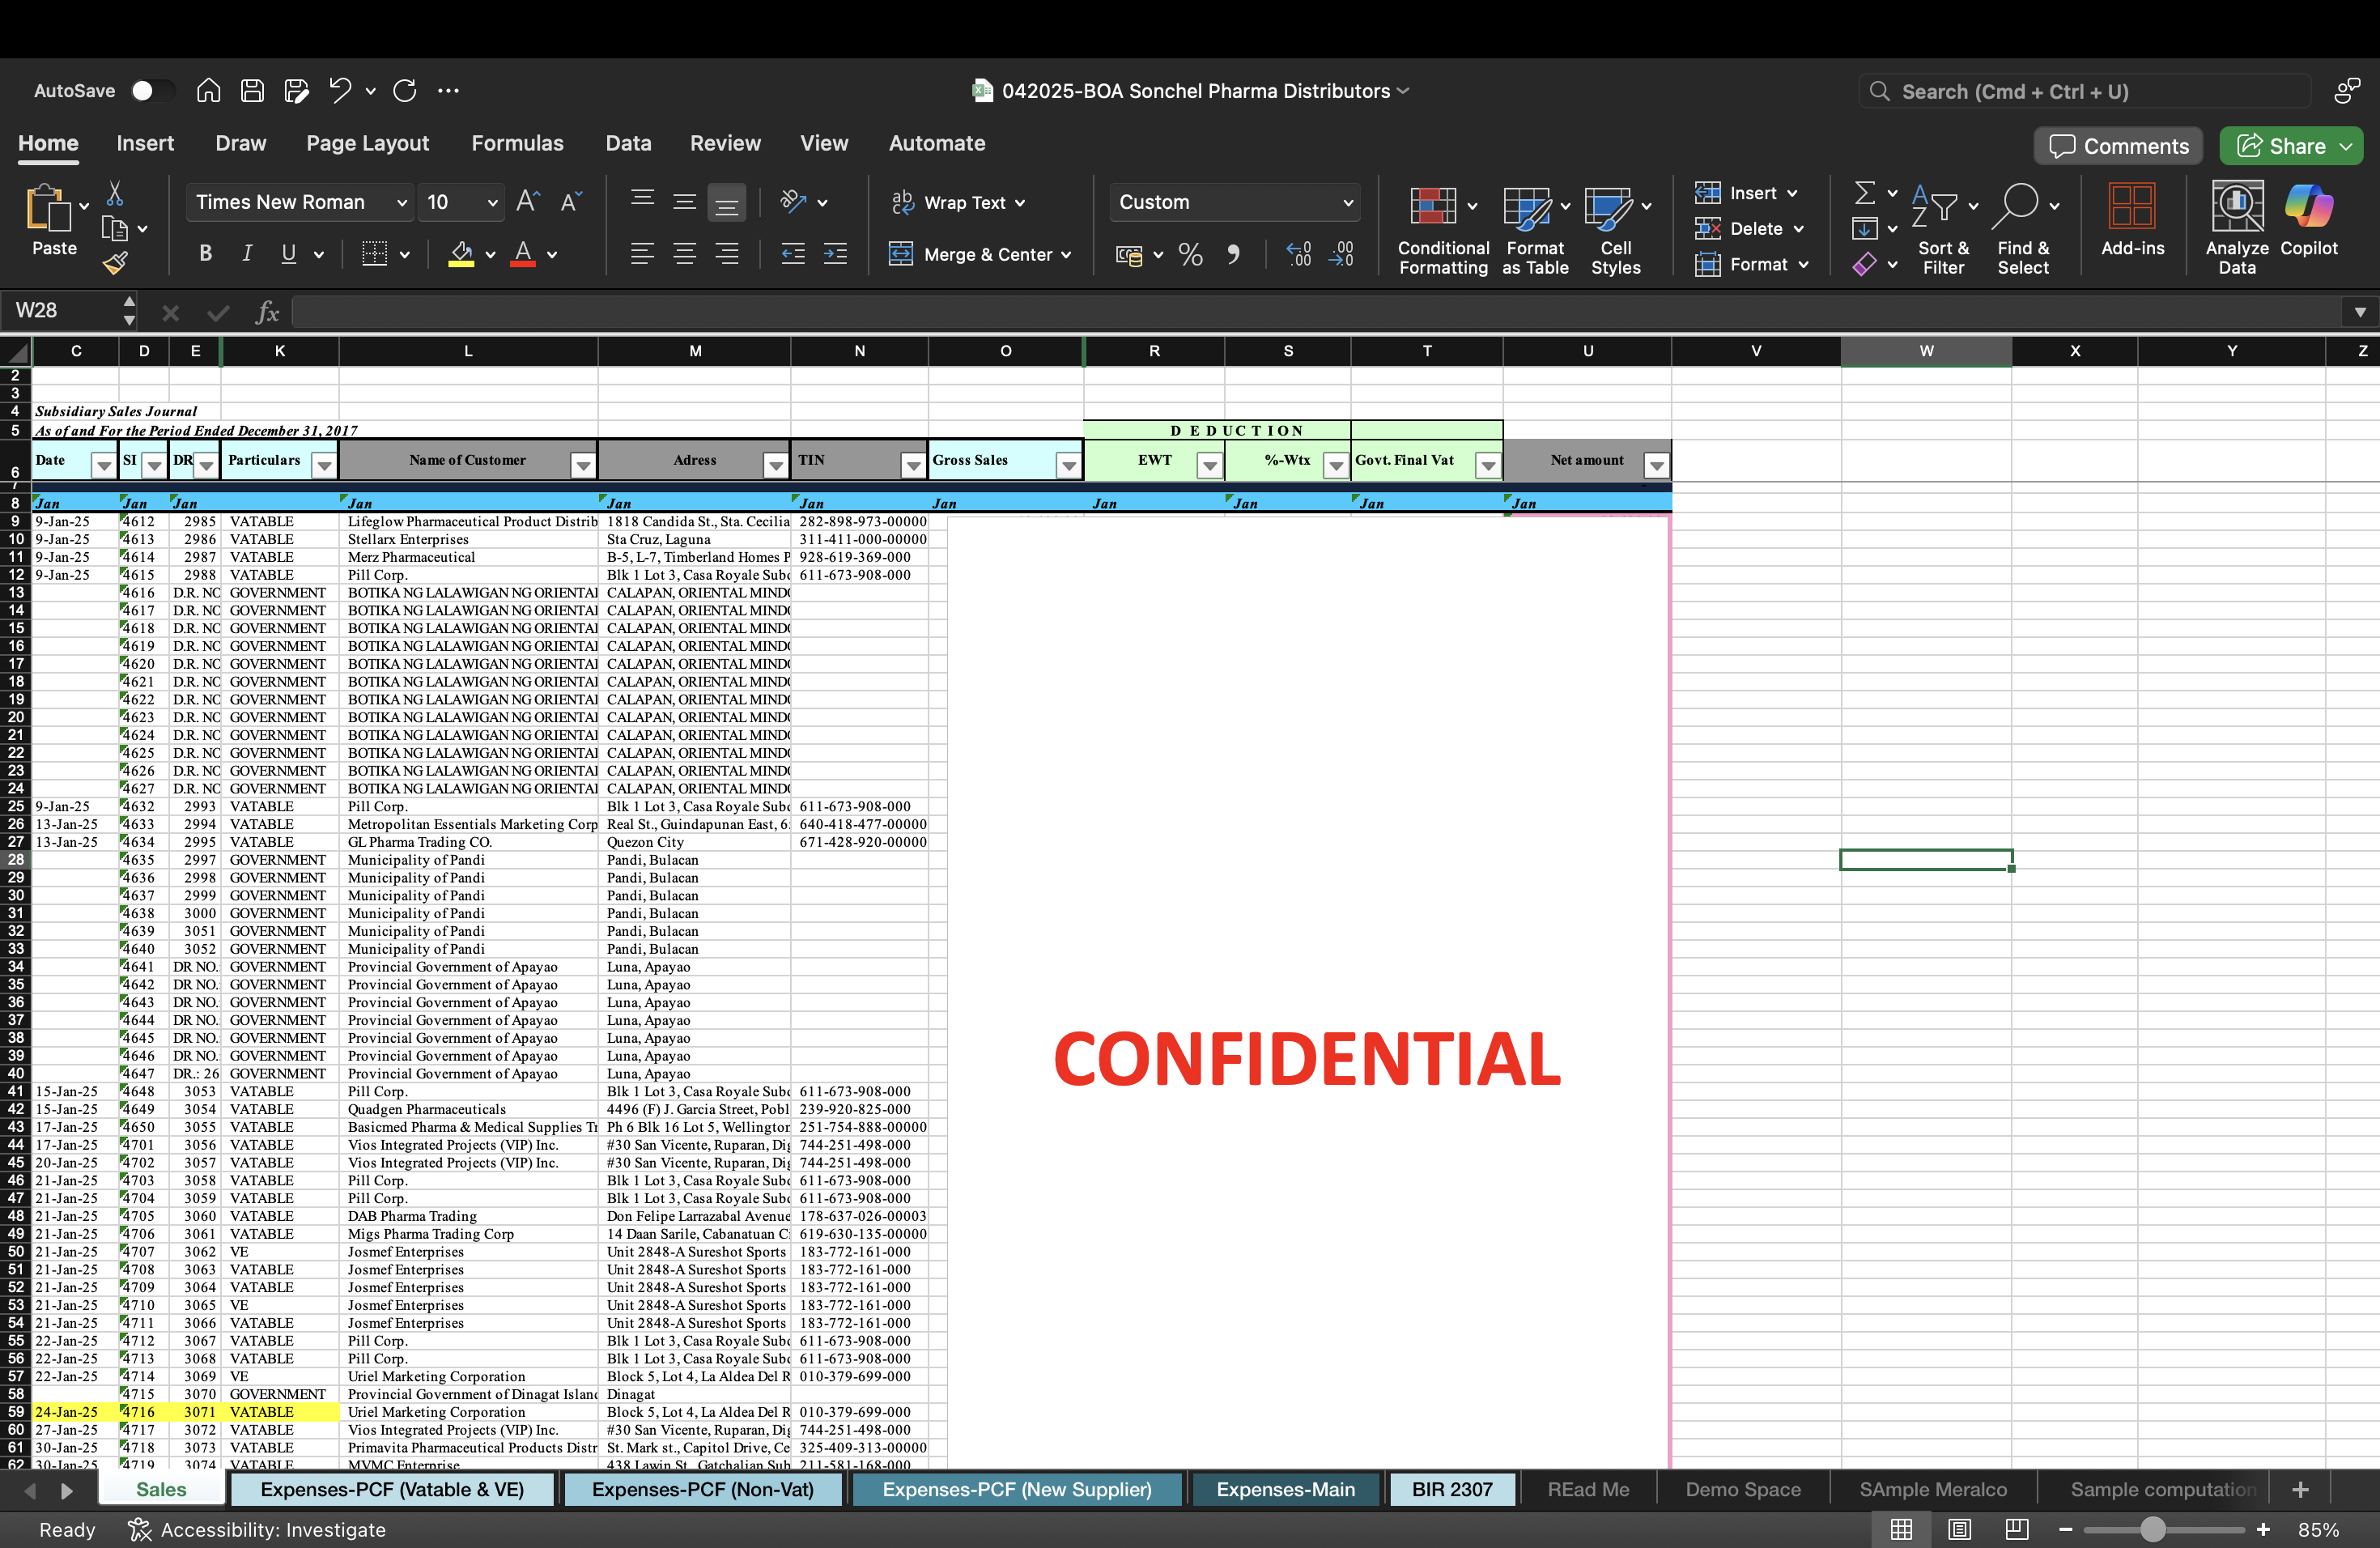Open the Gross Sales filter dropdown
This screenshot has height=1548, width=2380.
coord(1069,465)
